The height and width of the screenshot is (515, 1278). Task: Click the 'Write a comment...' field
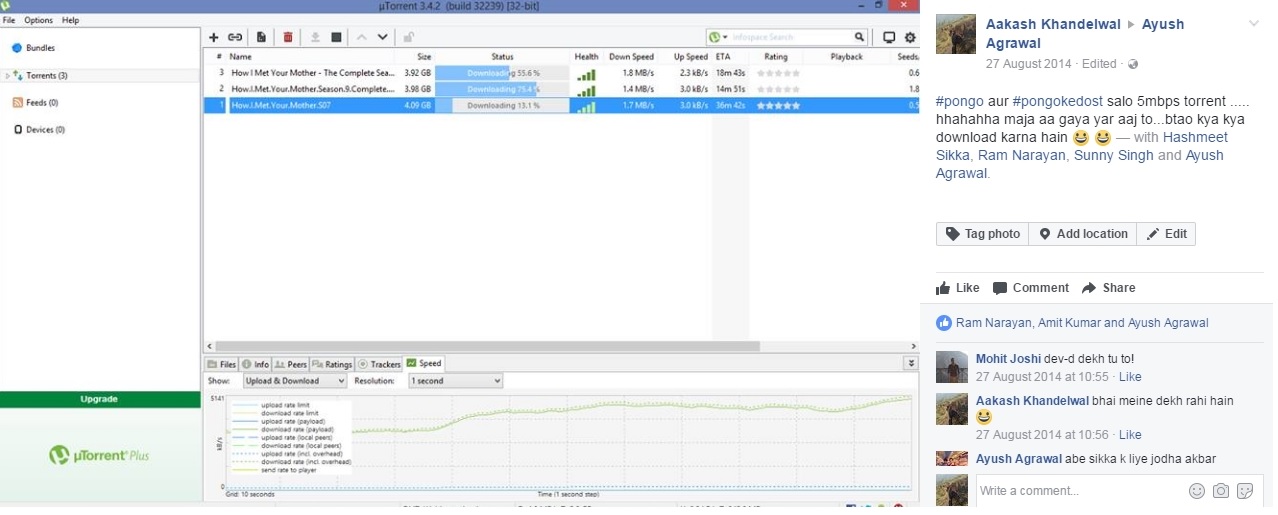point(1080,491)
